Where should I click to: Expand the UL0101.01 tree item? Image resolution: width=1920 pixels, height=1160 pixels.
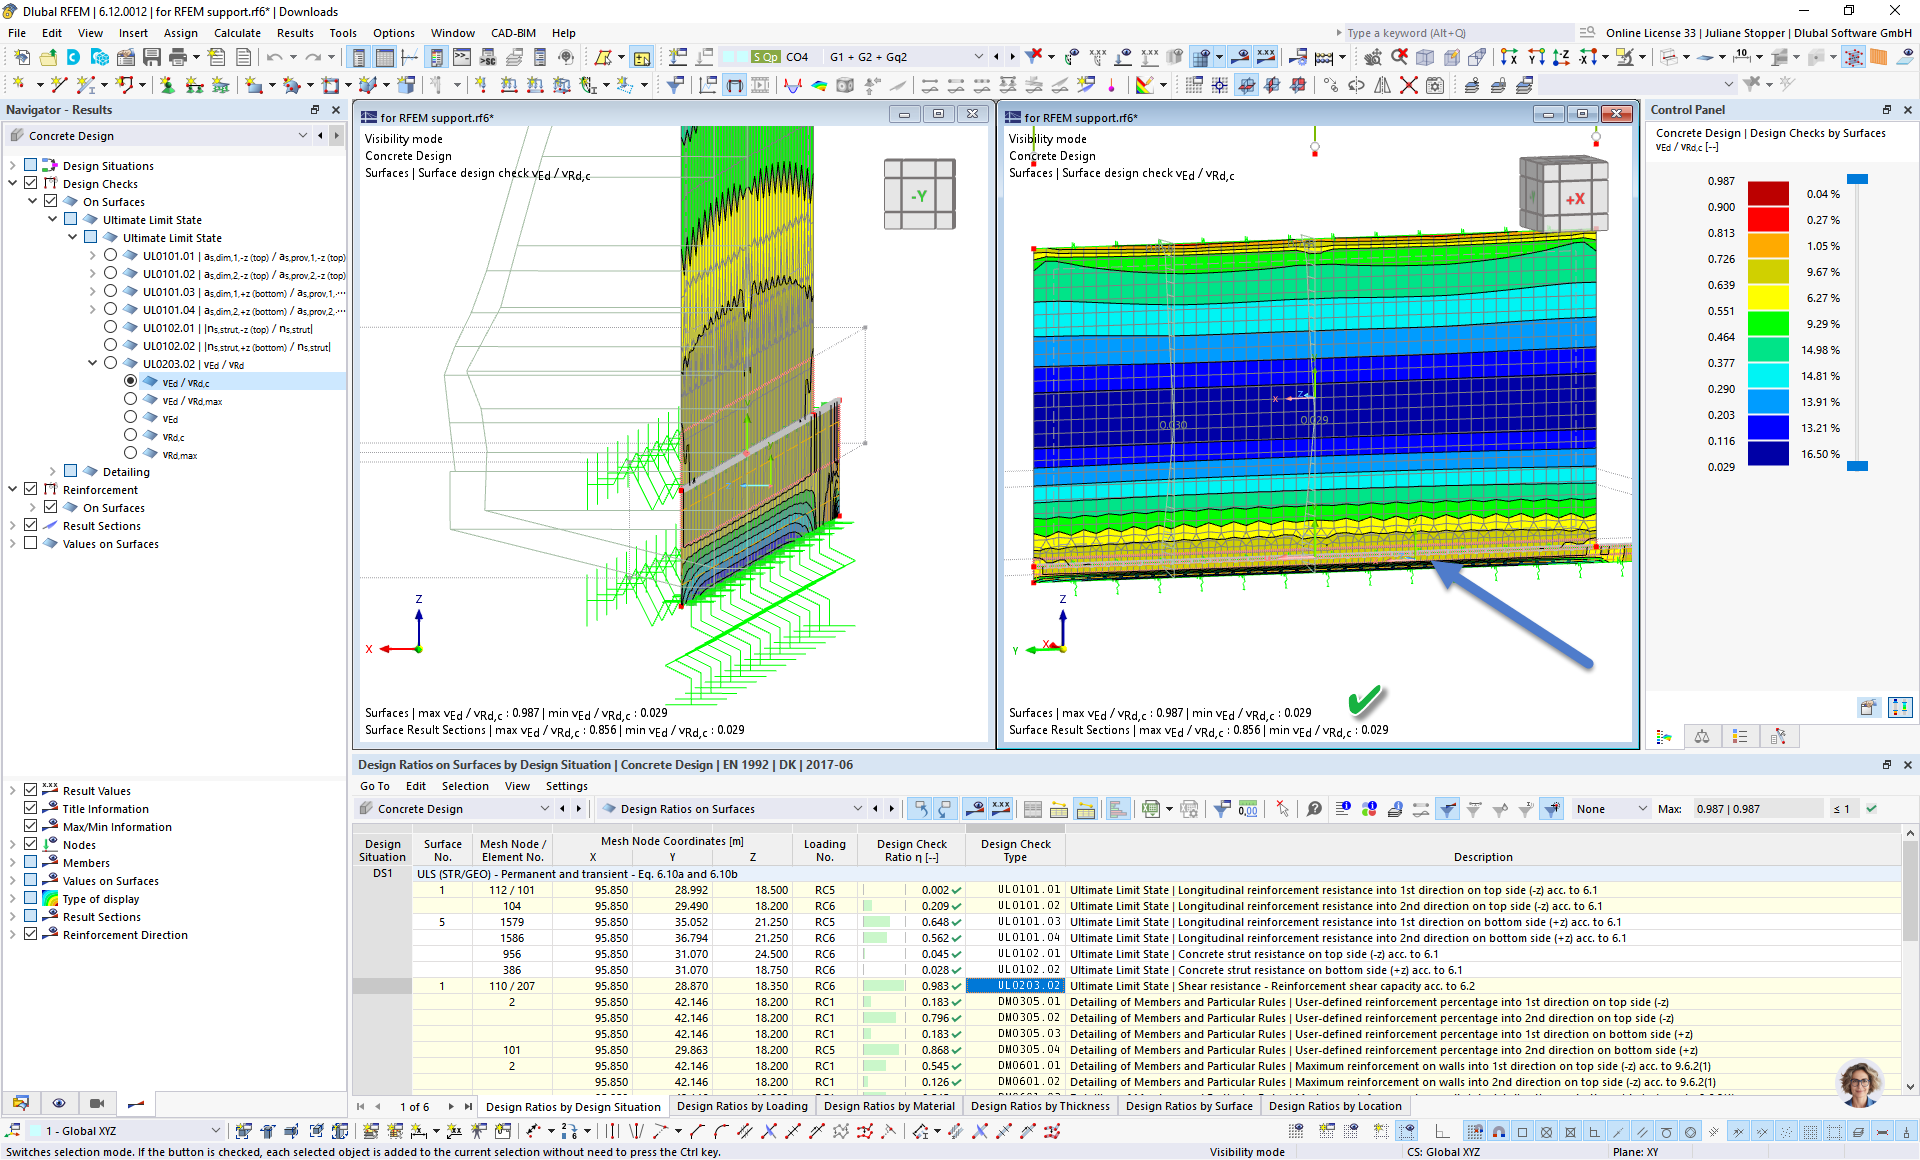click(x=93, y=256)
